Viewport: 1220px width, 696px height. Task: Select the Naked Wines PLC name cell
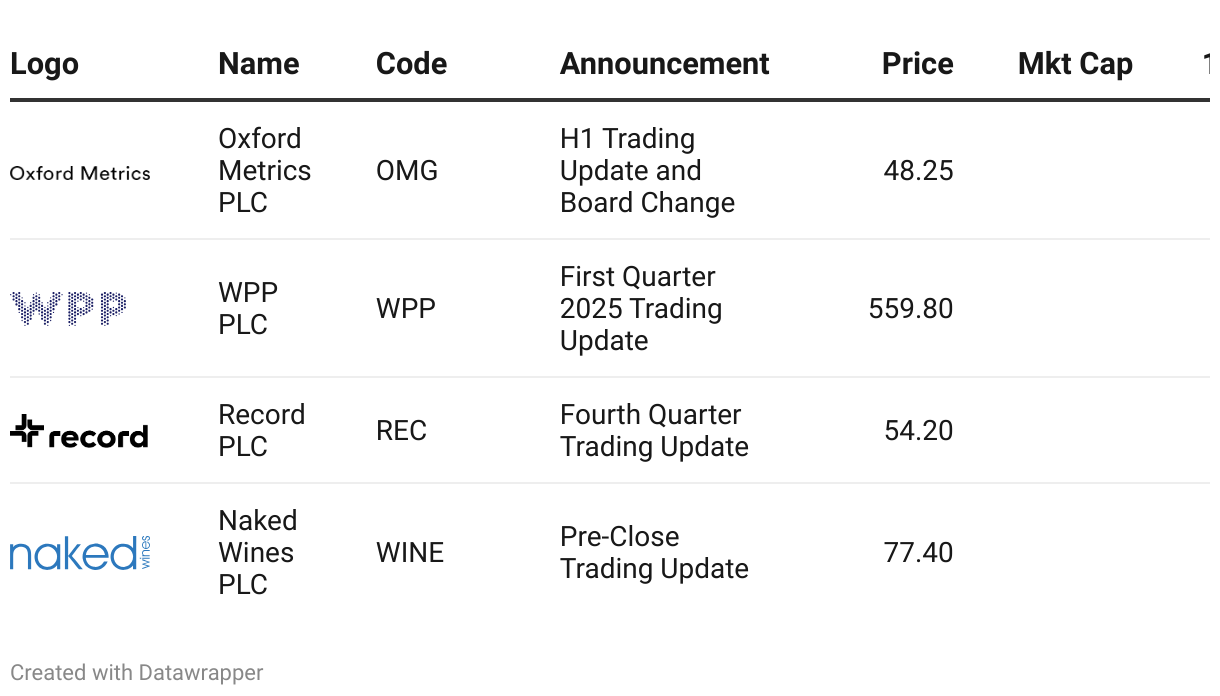point(258,553)
